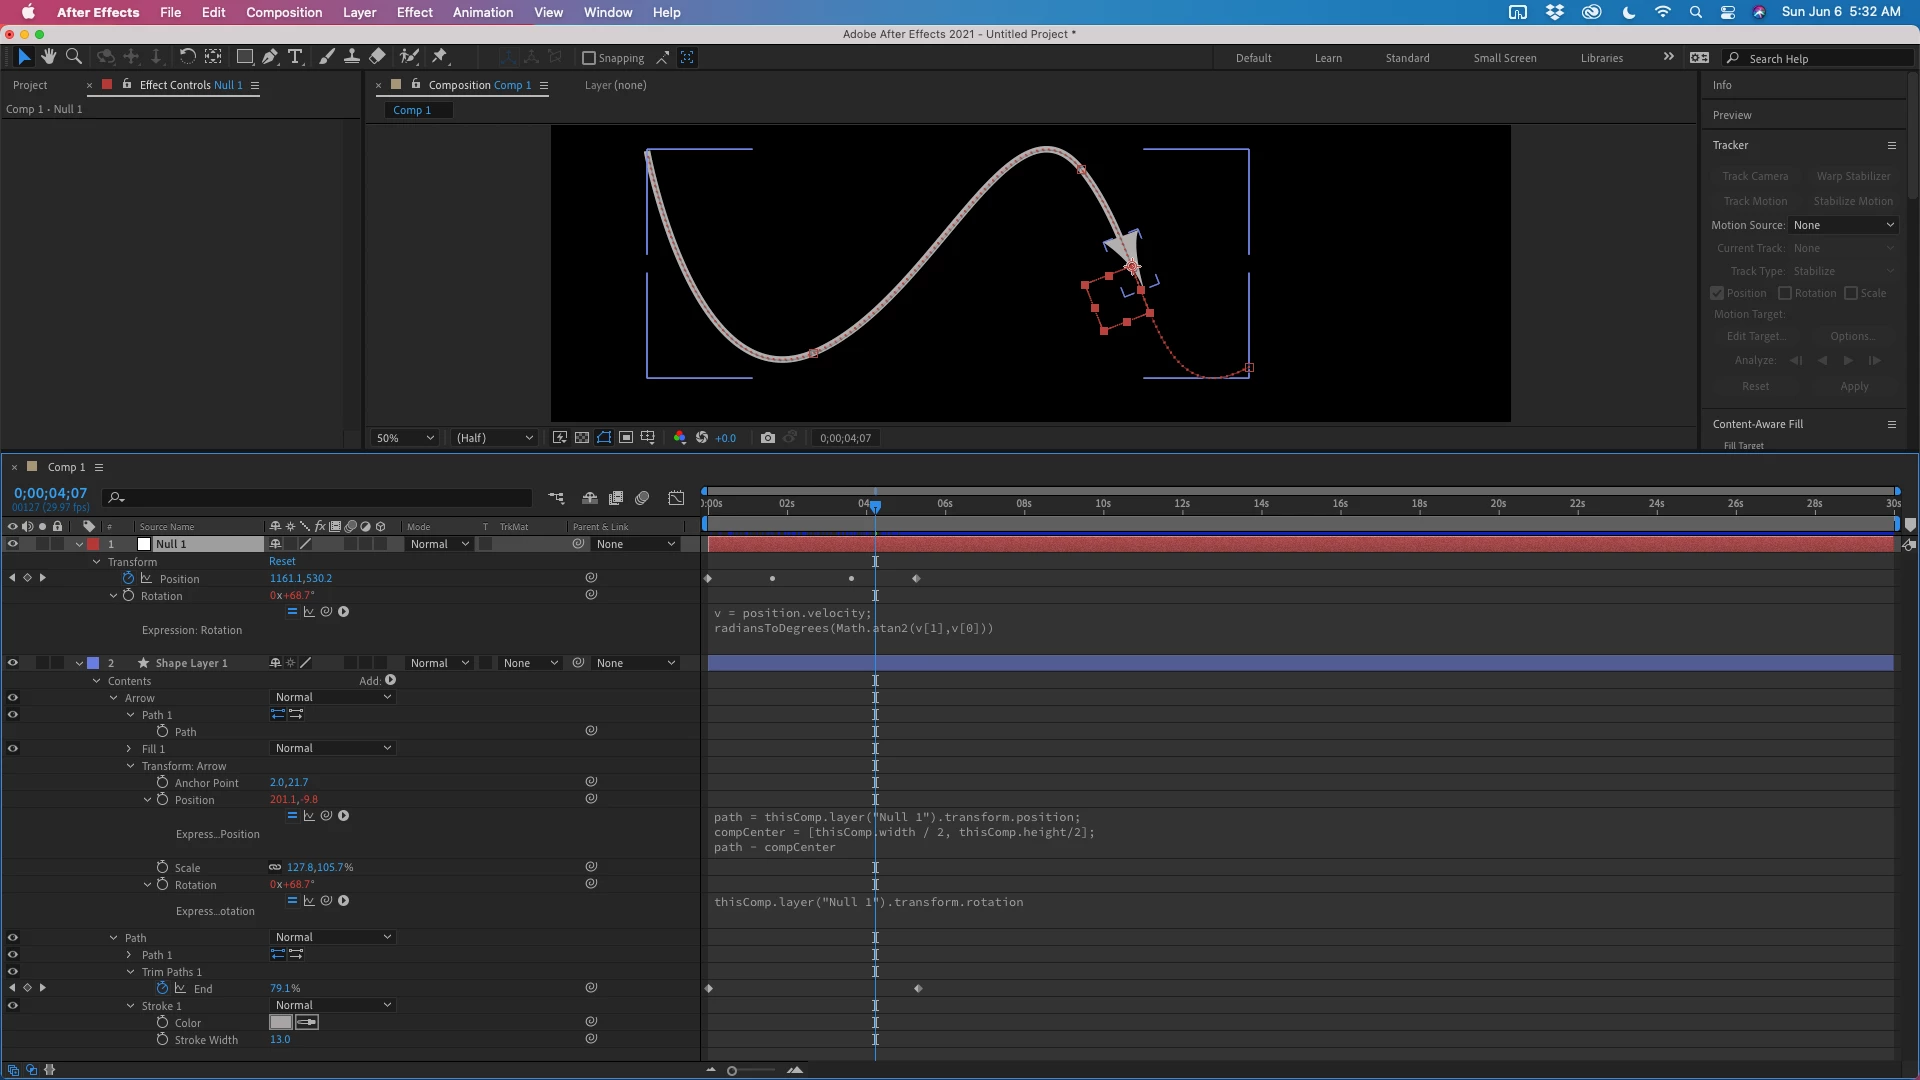The height and width of the screenshot is (1080, 1920).
Task: Collapse the Trim Paths 1 group
Action: coord(130,972)
